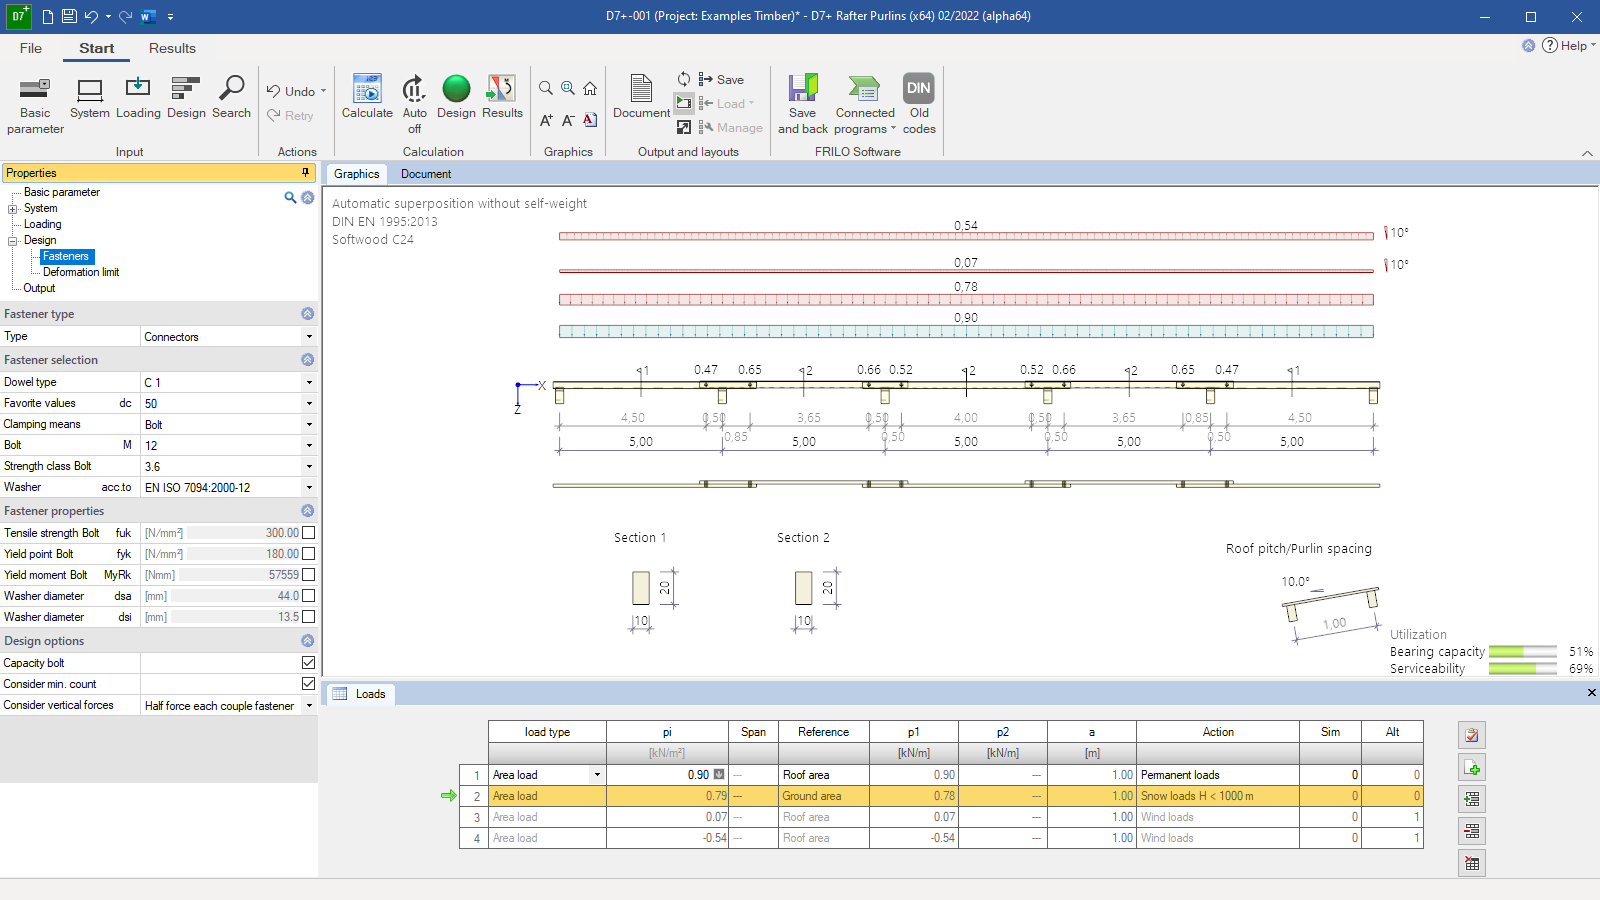The width and height of the screenshot is (1600, 900).
Task: Open the Basic parameter ribbon tool
Action: 35,104
